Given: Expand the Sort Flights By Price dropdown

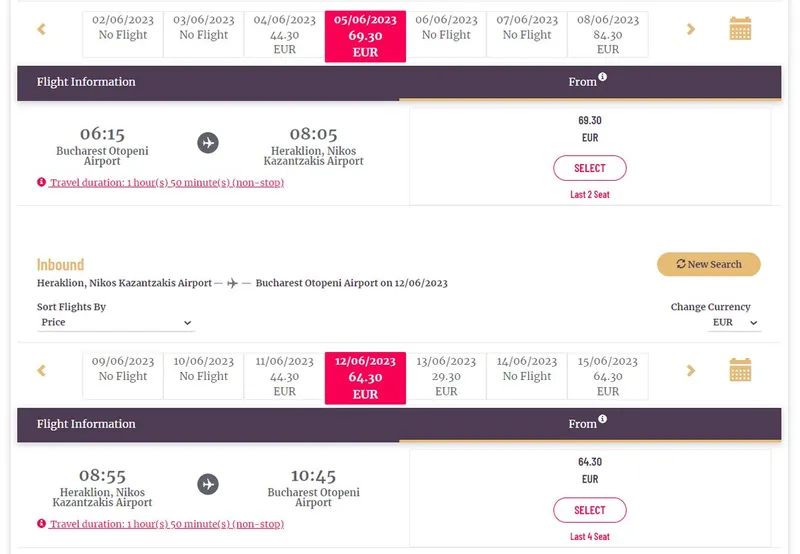Looking at the screenshot, I should (116, 322).
